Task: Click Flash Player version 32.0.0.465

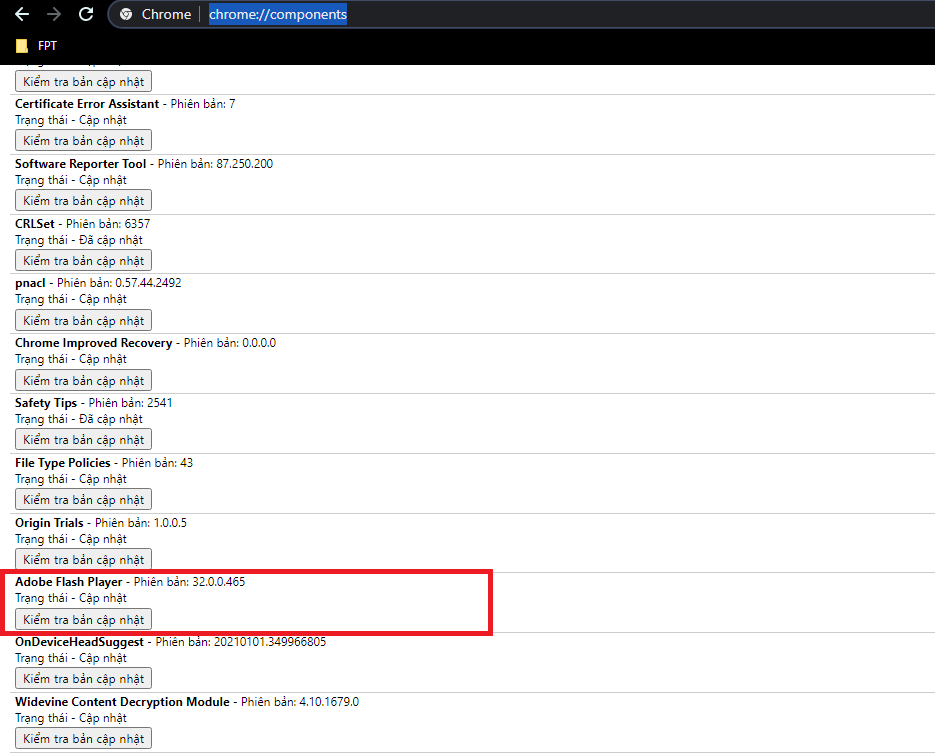Action: (219, 582)
